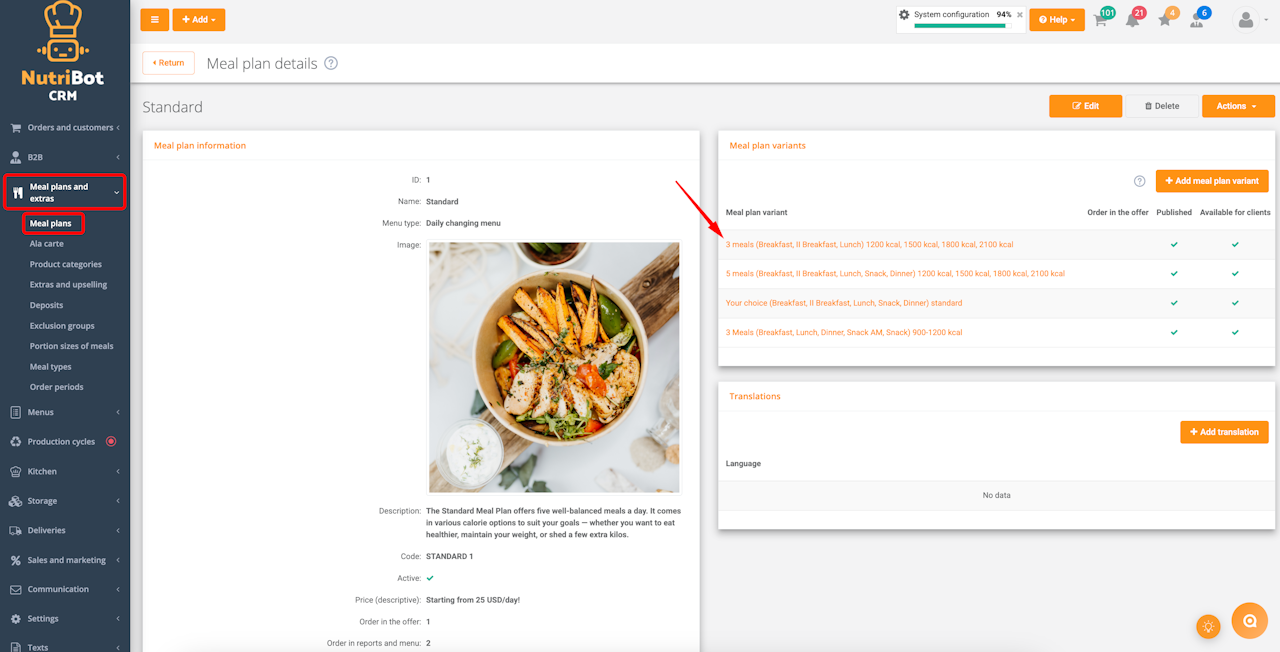This screenshot has height=652, width=1280.
Task: Open the star favorites icon with badge
Action: coord(1165,20)
